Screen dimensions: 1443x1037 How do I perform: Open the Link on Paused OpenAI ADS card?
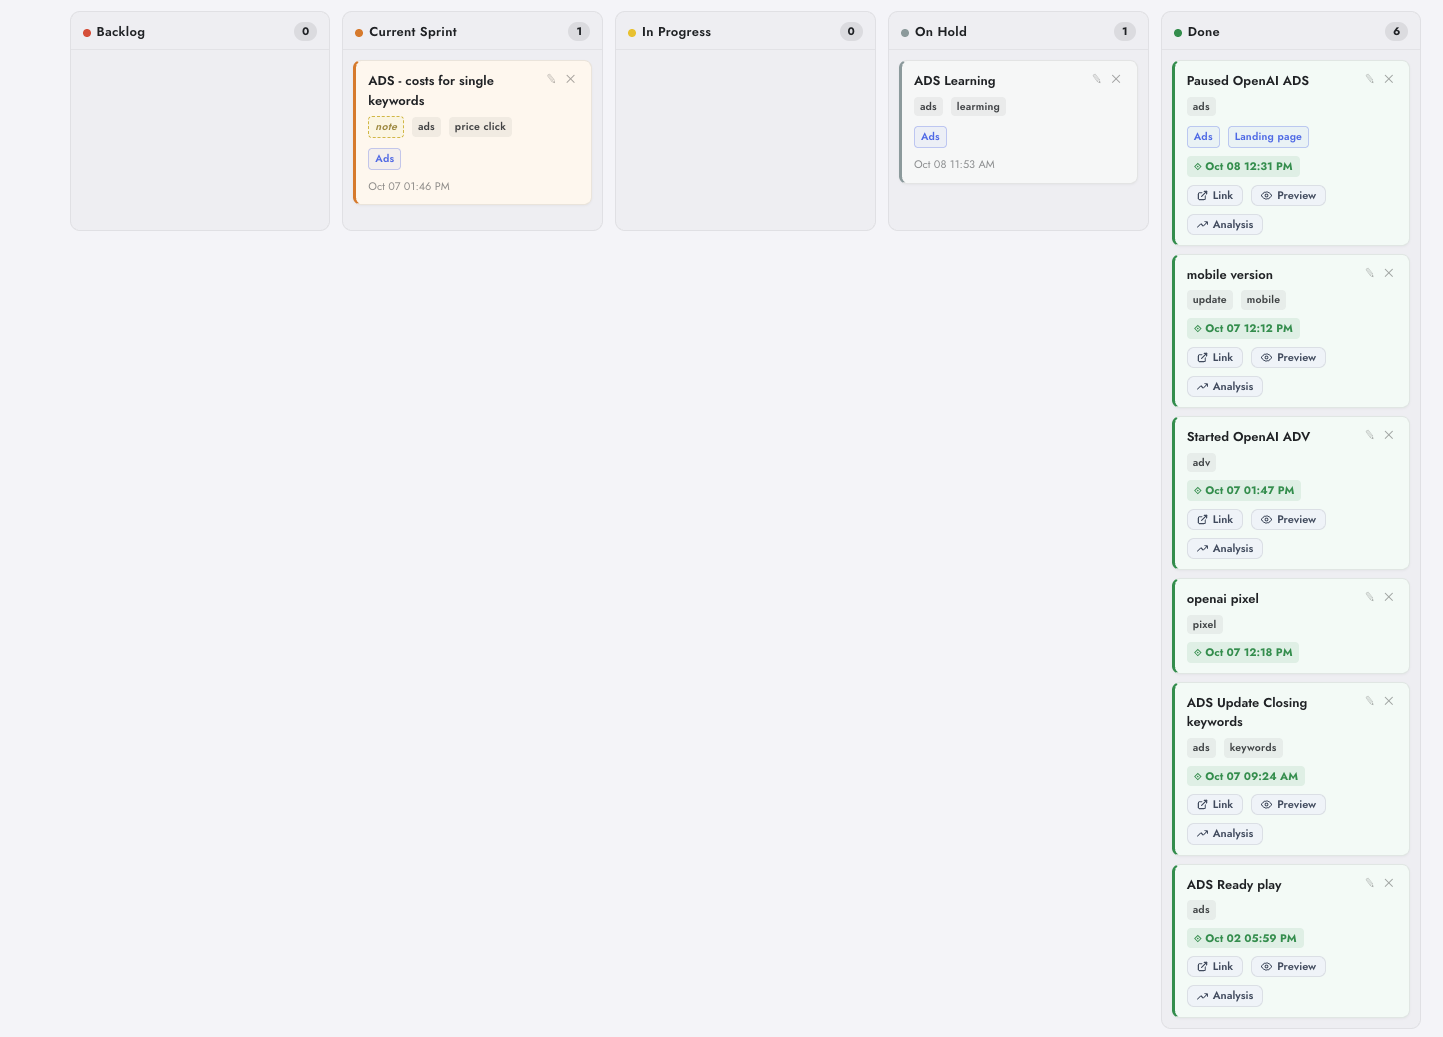[x=1215, y=196]
